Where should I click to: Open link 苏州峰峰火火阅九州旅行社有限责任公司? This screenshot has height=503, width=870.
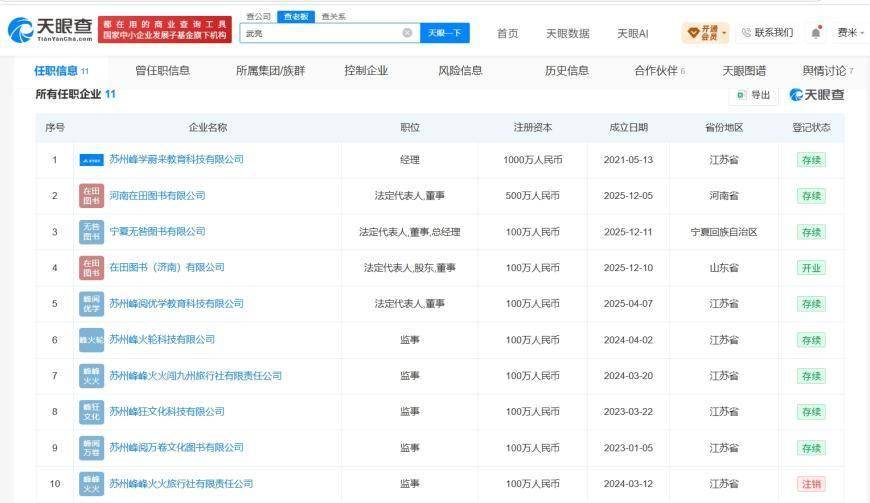(x=195, y=375)
